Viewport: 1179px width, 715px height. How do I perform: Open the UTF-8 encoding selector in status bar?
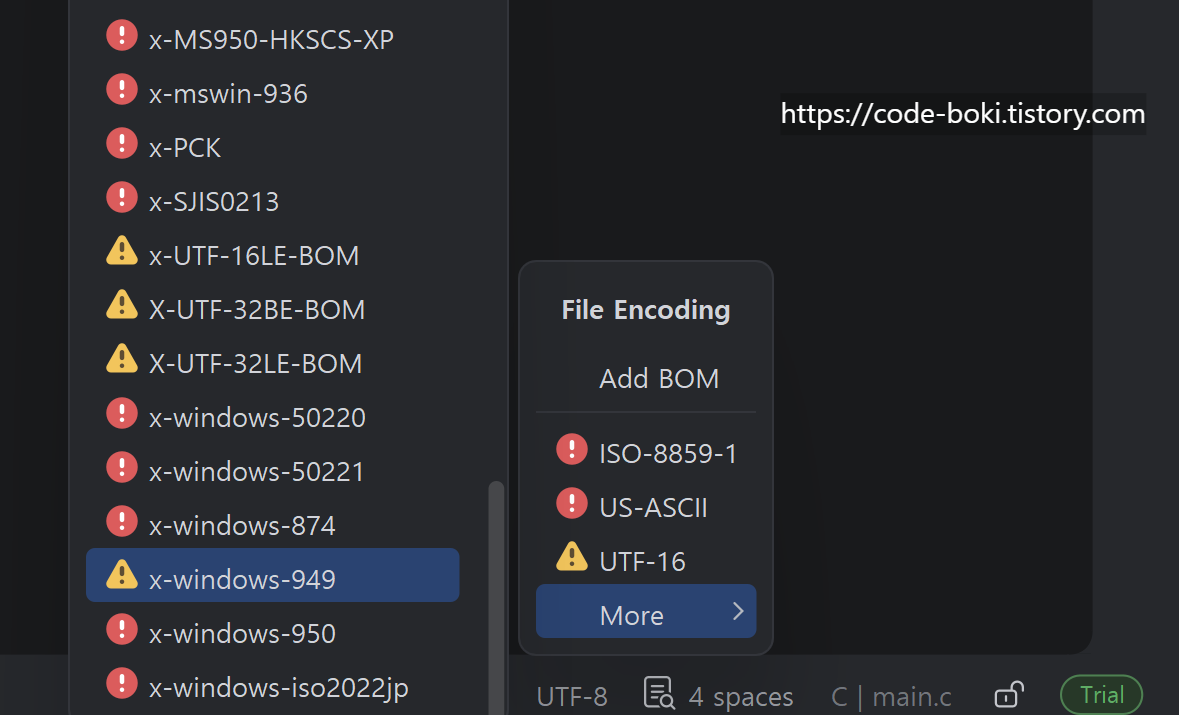571,697
